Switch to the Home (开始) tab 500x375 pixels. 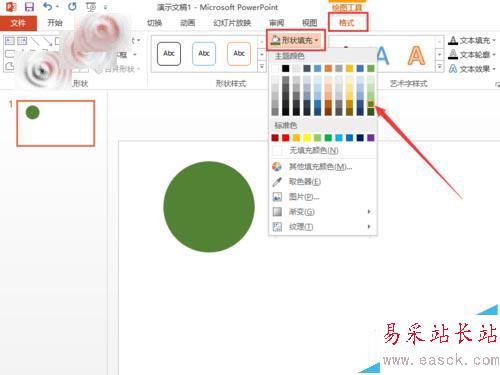[55, 23]
